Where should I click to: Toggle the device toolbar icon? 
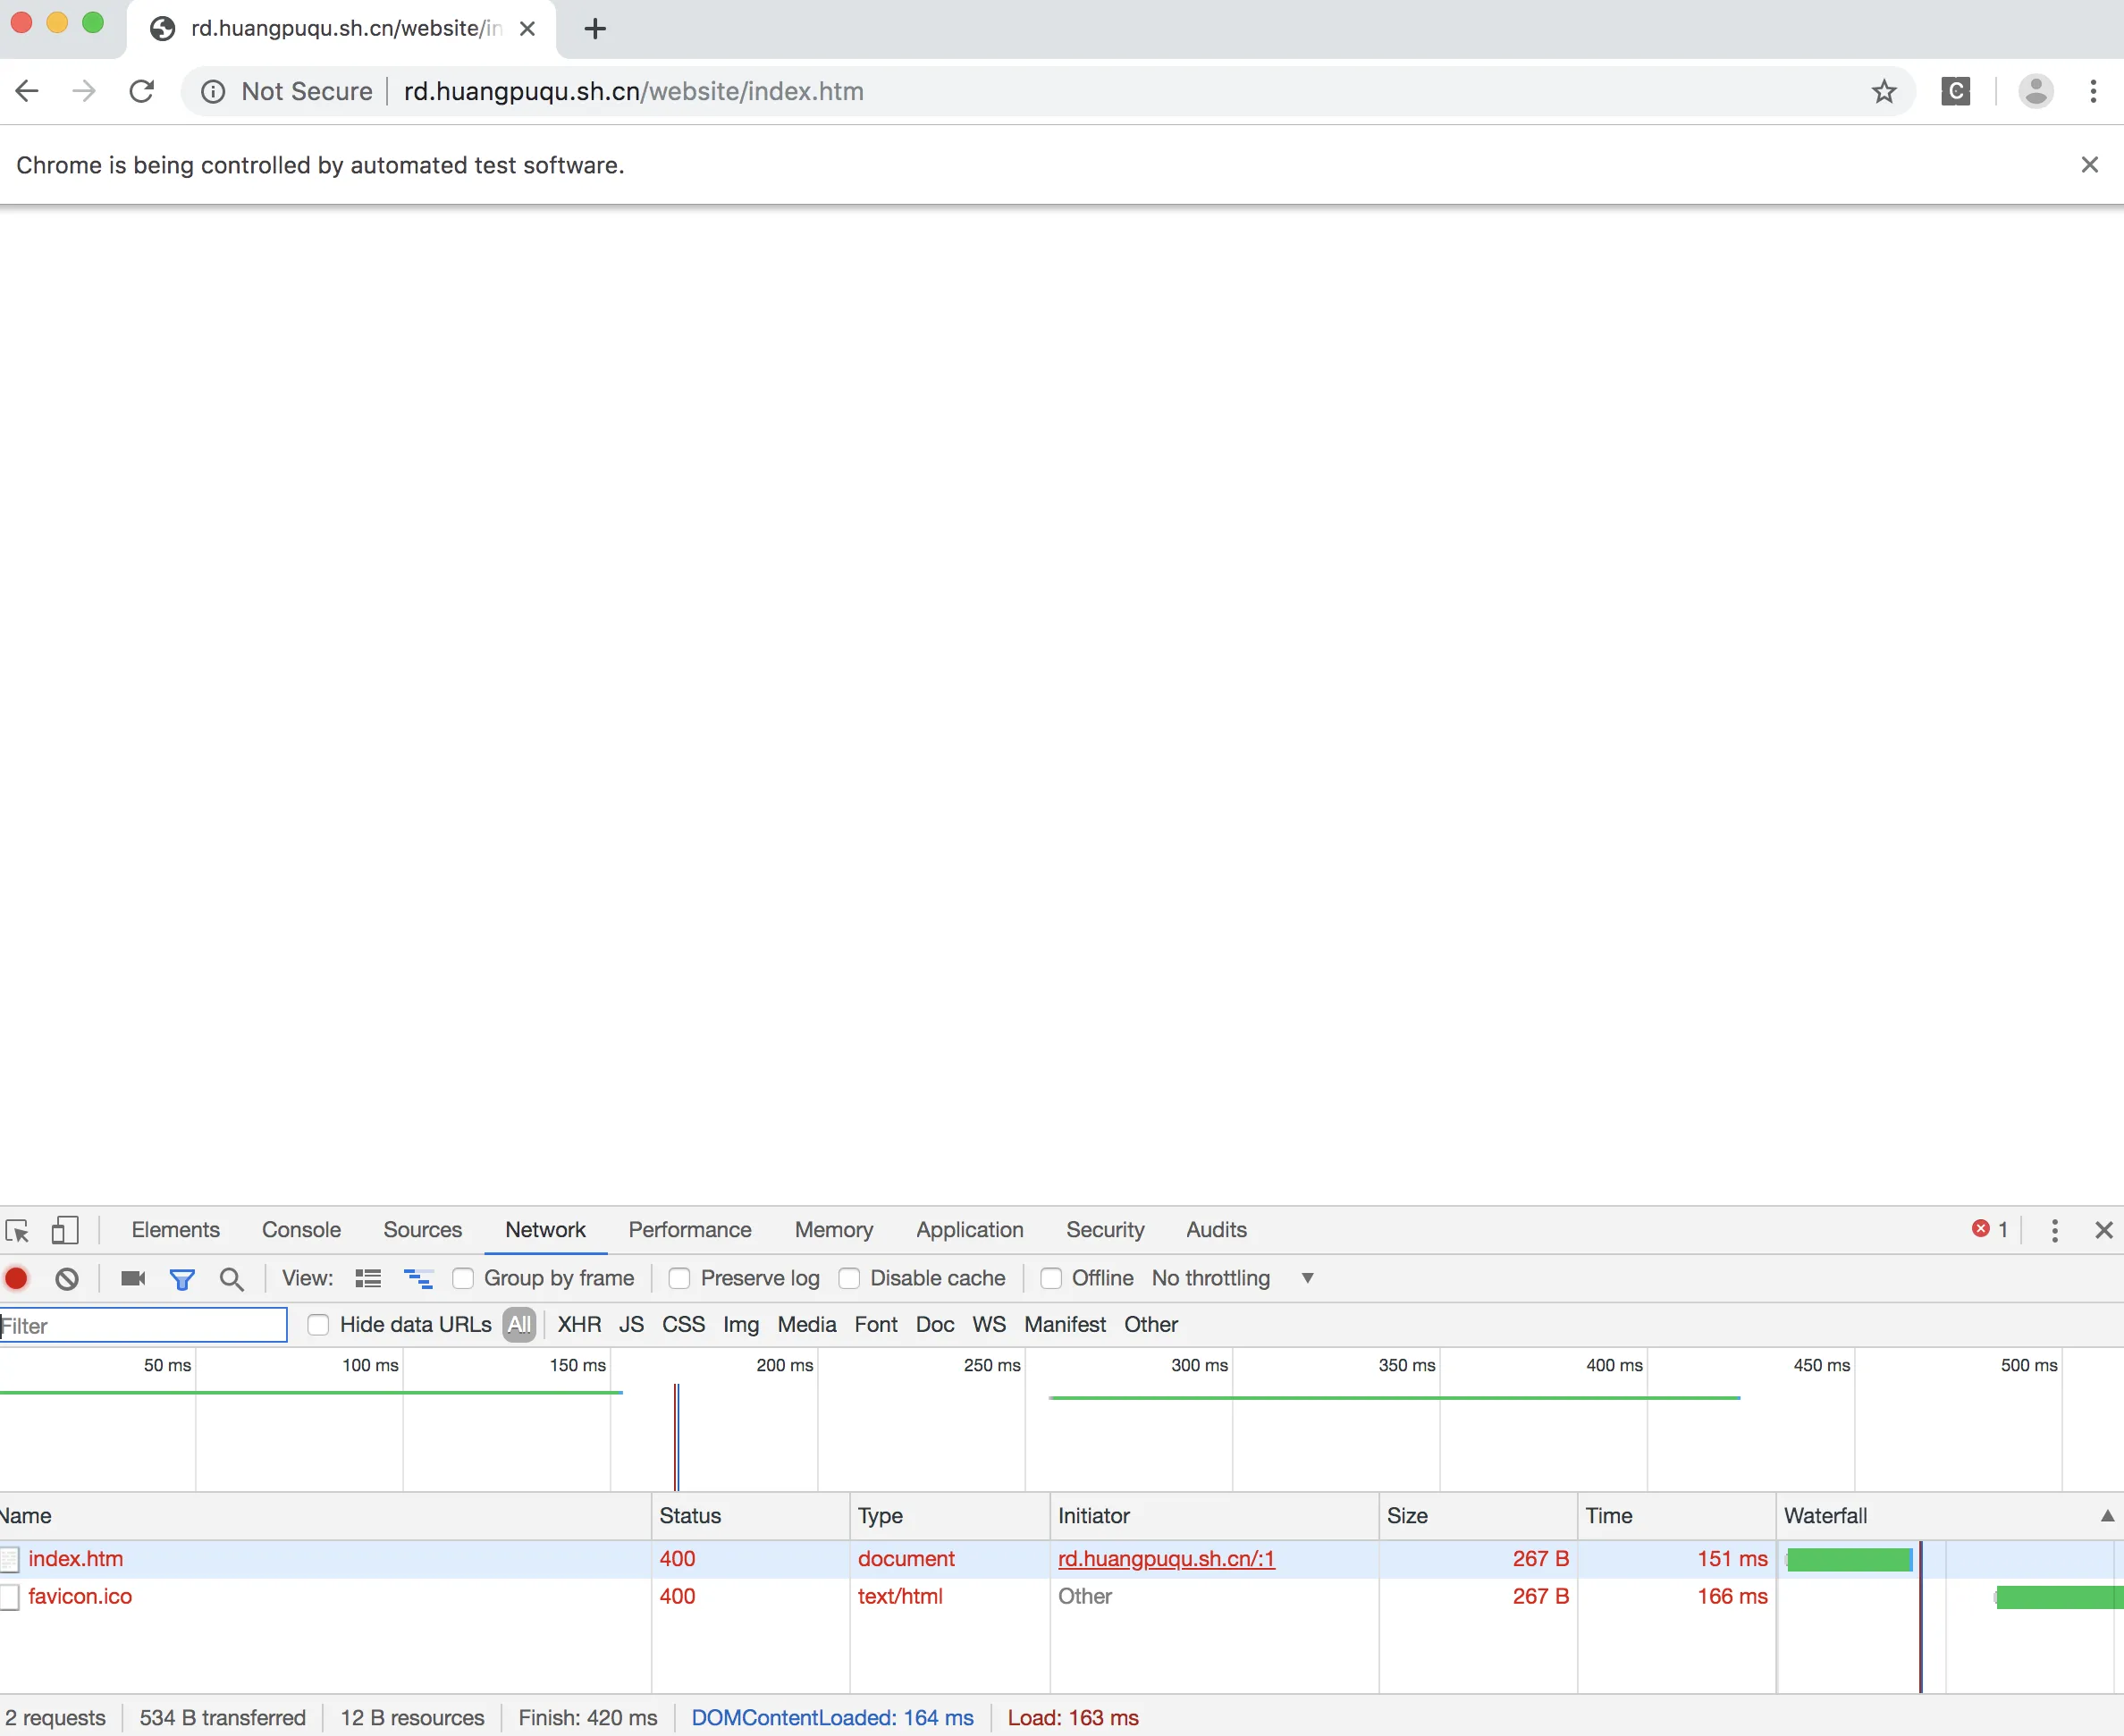tap(65, 1230)
